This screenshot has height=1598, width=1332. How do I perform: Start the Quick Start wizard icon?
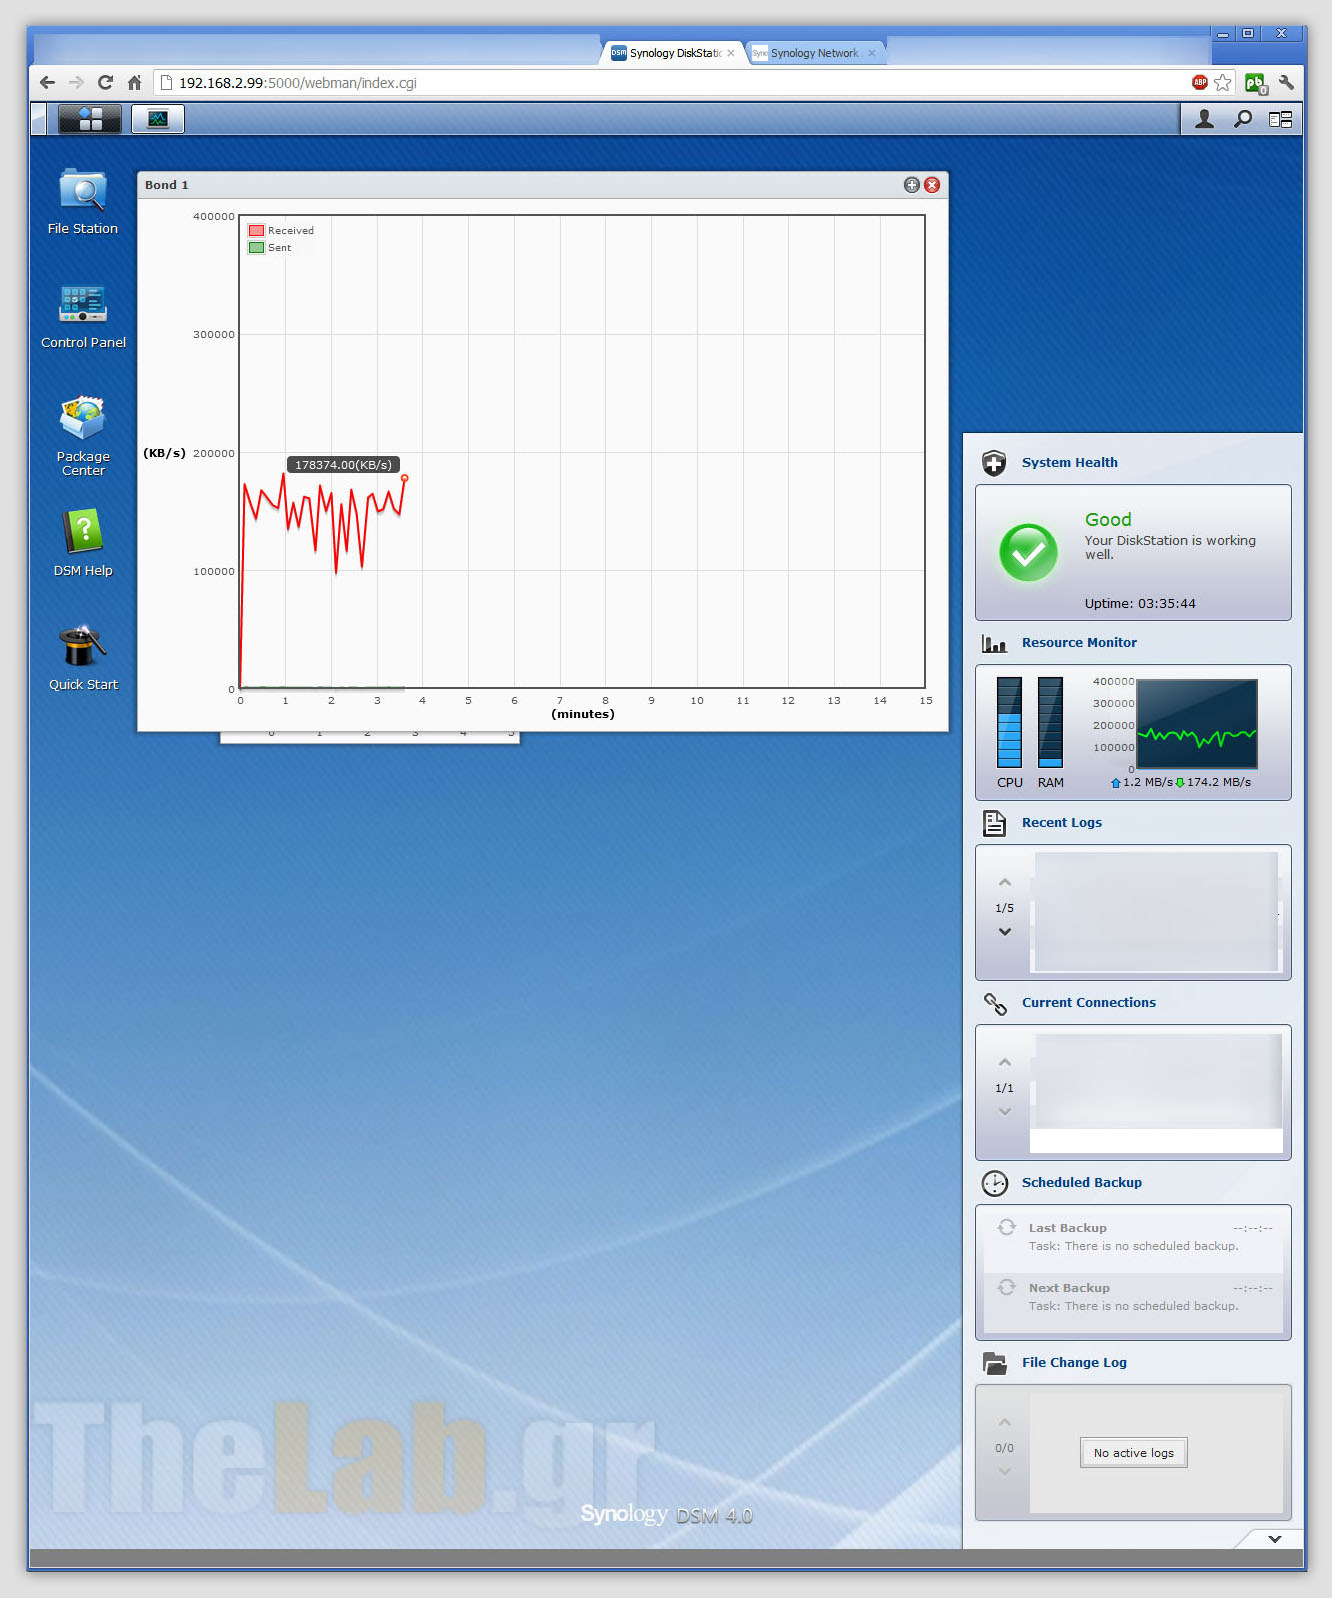coord(83,646)
